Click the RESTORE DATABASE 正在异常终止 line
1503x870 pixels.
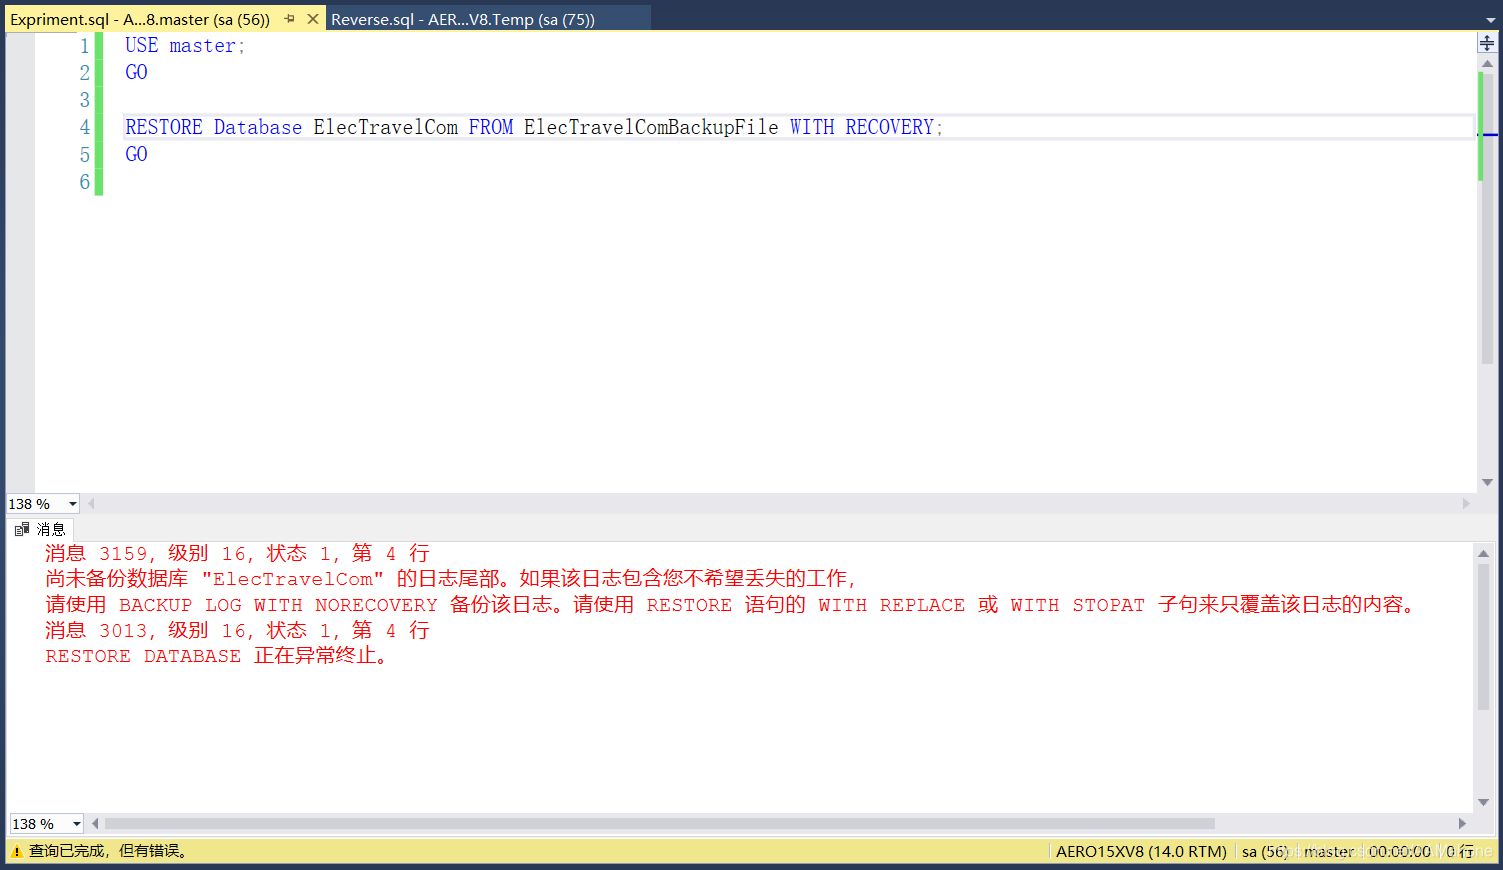click(x=216, y=656)
